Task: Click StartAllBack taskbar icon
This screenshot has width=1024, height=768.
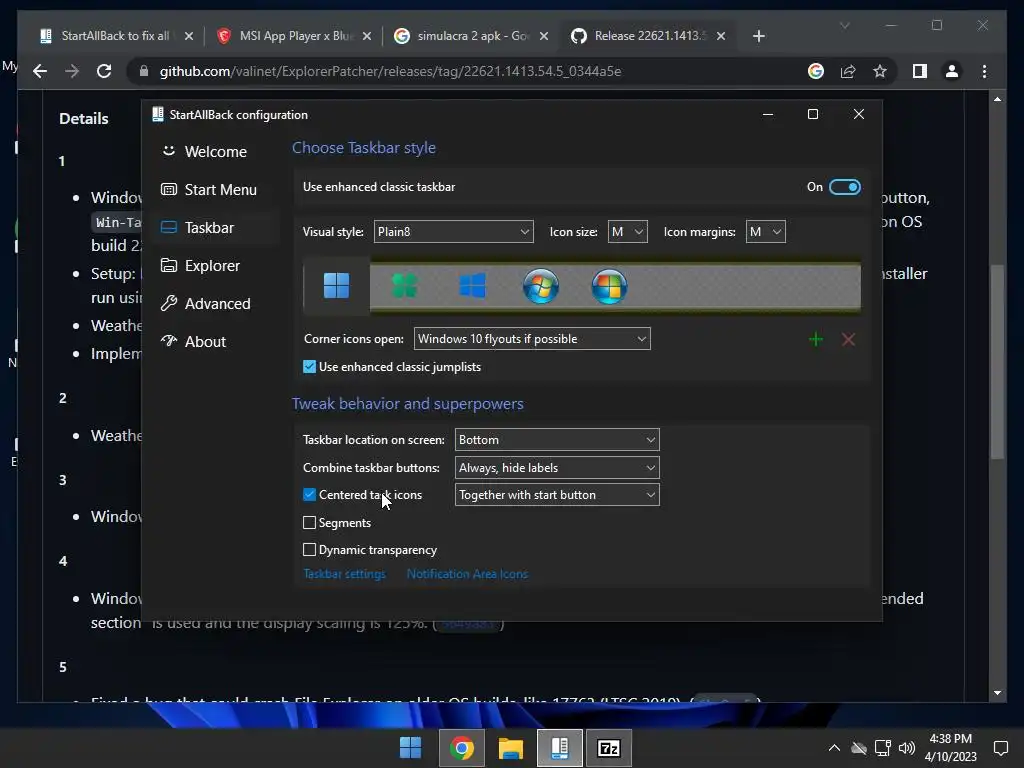Action: (560, 748)
